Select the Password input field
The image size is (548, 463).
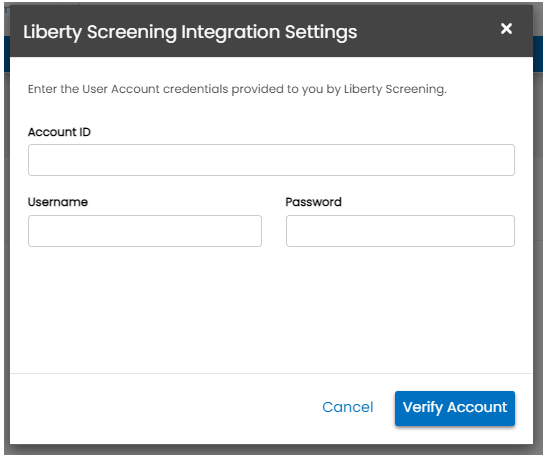tap(400, 231)
